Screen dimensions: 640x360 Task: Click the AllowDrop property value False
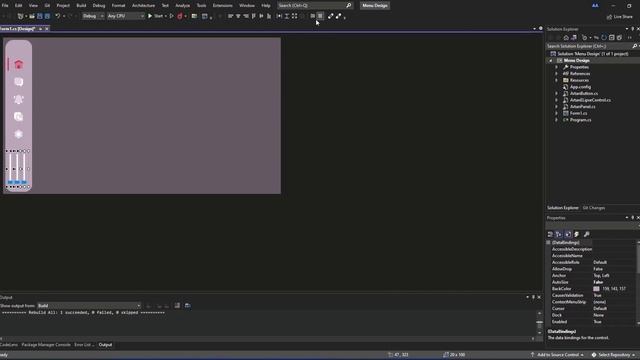(598, 269)
